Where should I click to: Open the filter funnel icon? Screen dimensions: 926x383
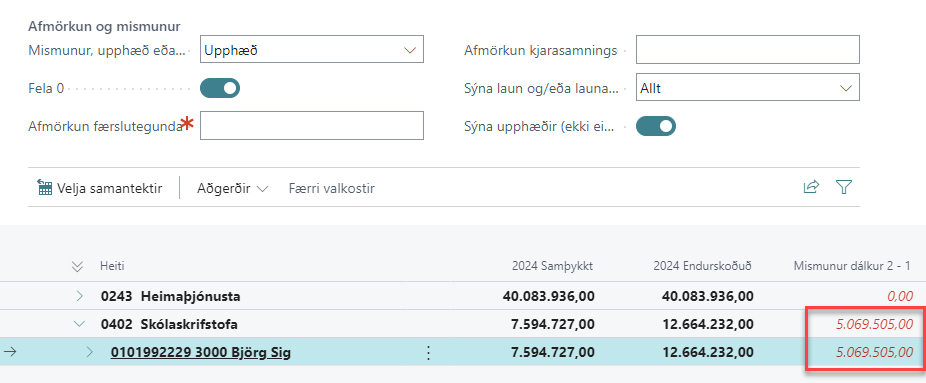pos(844,187)
